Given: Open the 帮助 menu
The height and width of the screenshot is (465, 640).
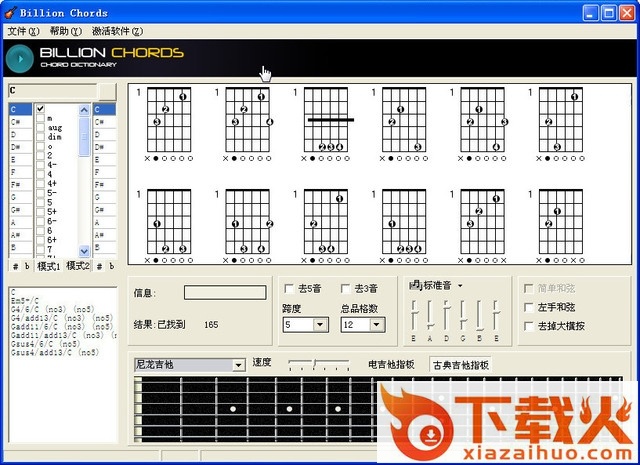Looking at the screenshot, I should pyautogui.click(x=66, y=31).
